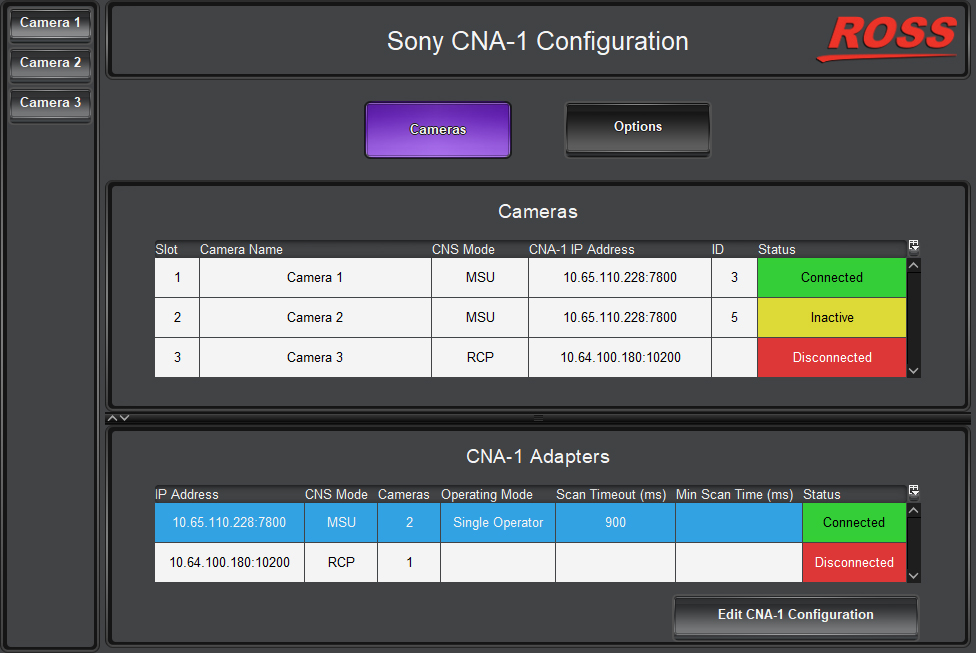Click the green Connected status for Camera 1

(831, 278)
